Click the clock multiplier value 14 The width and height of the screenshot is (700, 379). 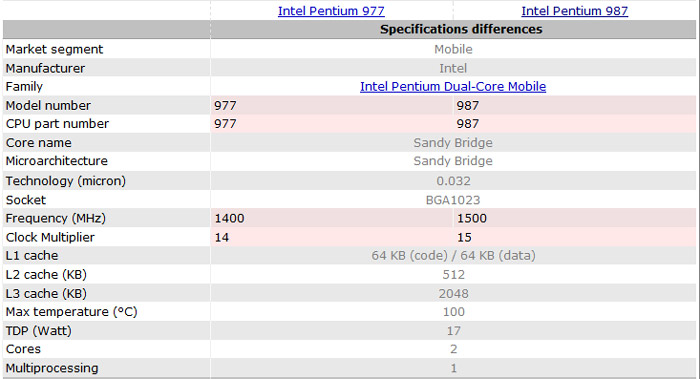click(x=222, y=237)
